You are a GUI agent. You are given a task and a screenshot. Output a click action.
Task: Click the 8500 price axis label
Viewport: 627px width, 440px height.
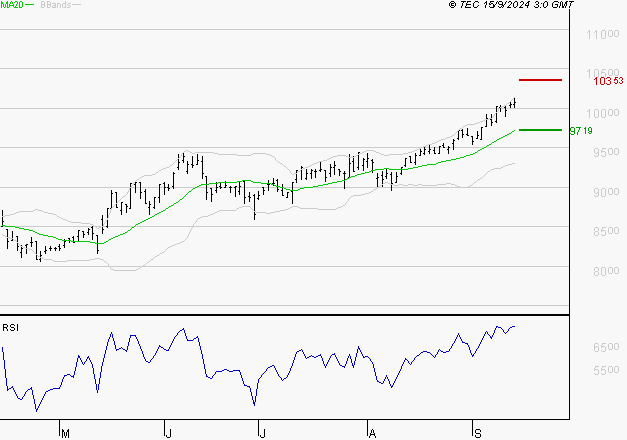(x=606, y=231)
